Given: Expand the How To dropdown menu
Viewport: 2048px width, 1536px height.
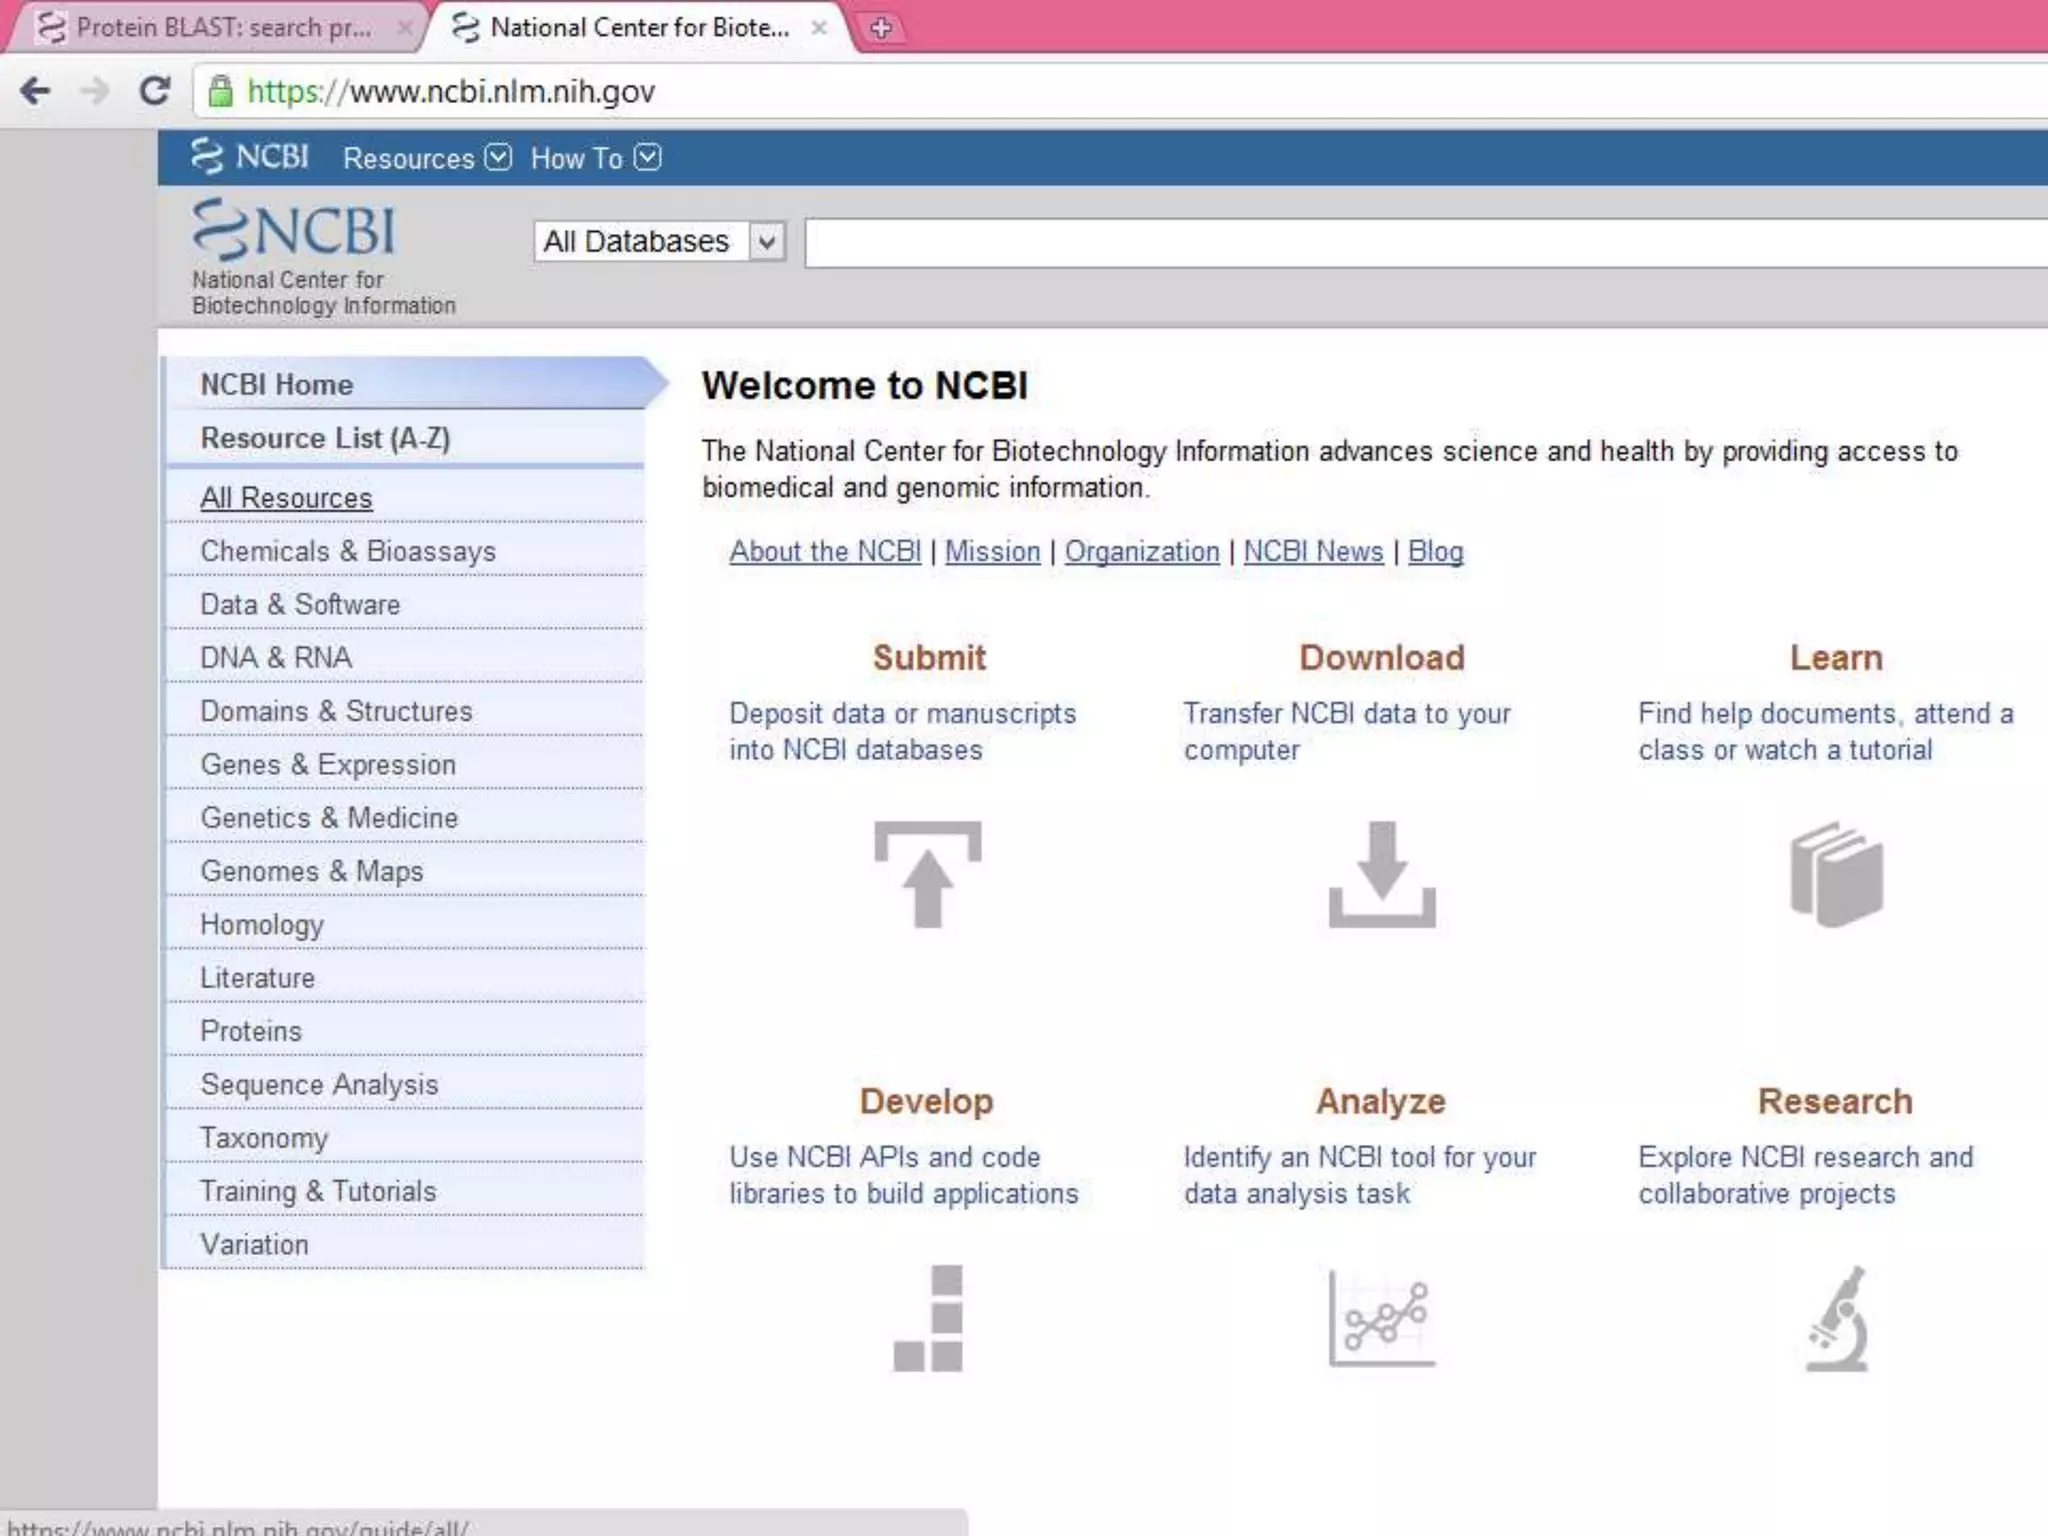Looking at the screenshot, I should (595, 158).
